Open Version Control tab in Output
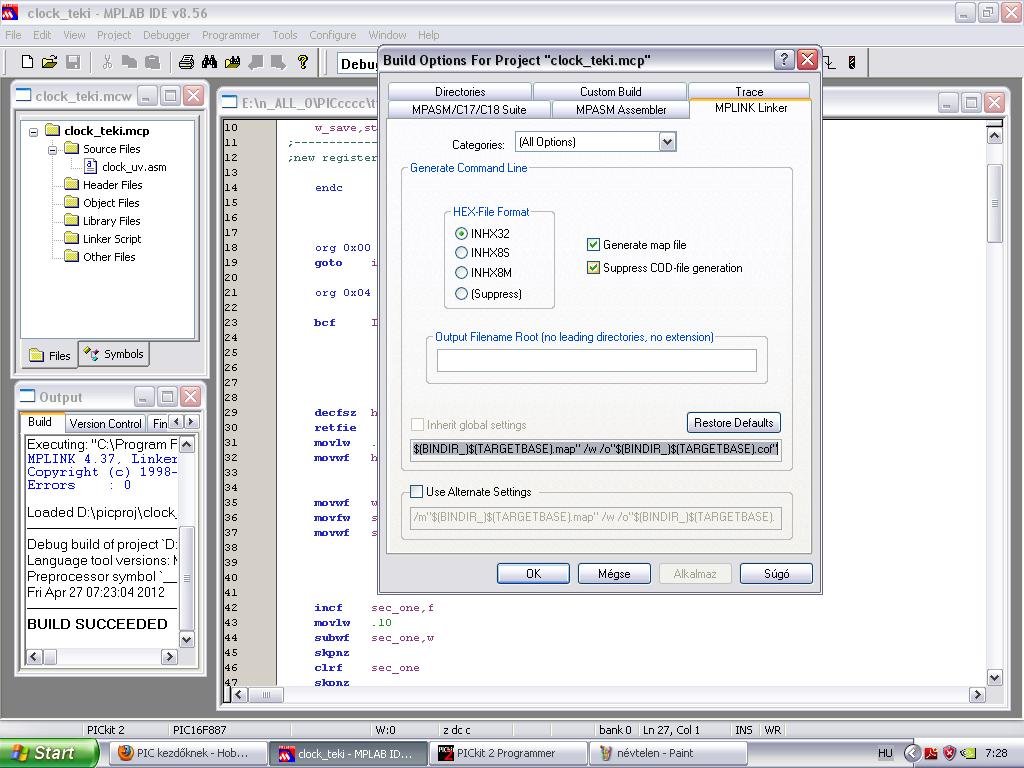Viewport: 1024px width, 768px height. 105,423
